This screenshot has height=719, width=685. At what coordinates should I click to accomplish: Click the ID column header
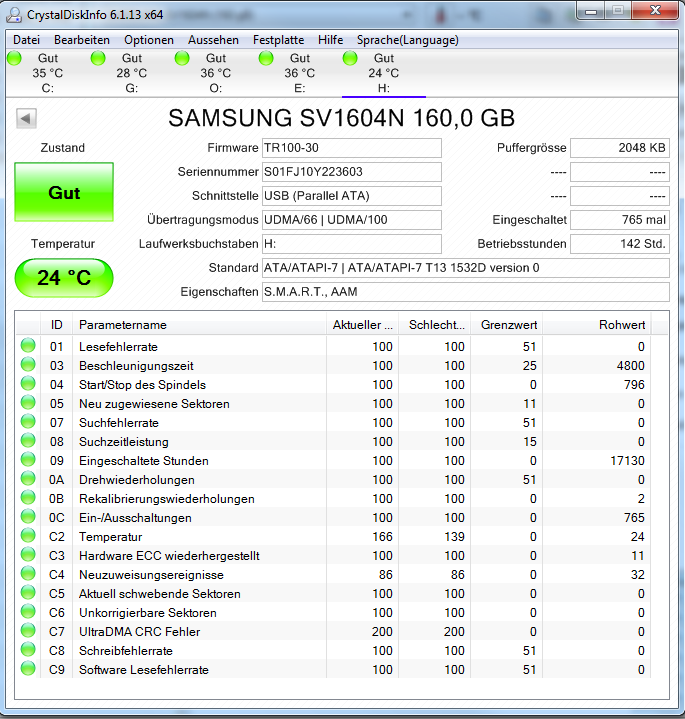(x=56, y=325)
